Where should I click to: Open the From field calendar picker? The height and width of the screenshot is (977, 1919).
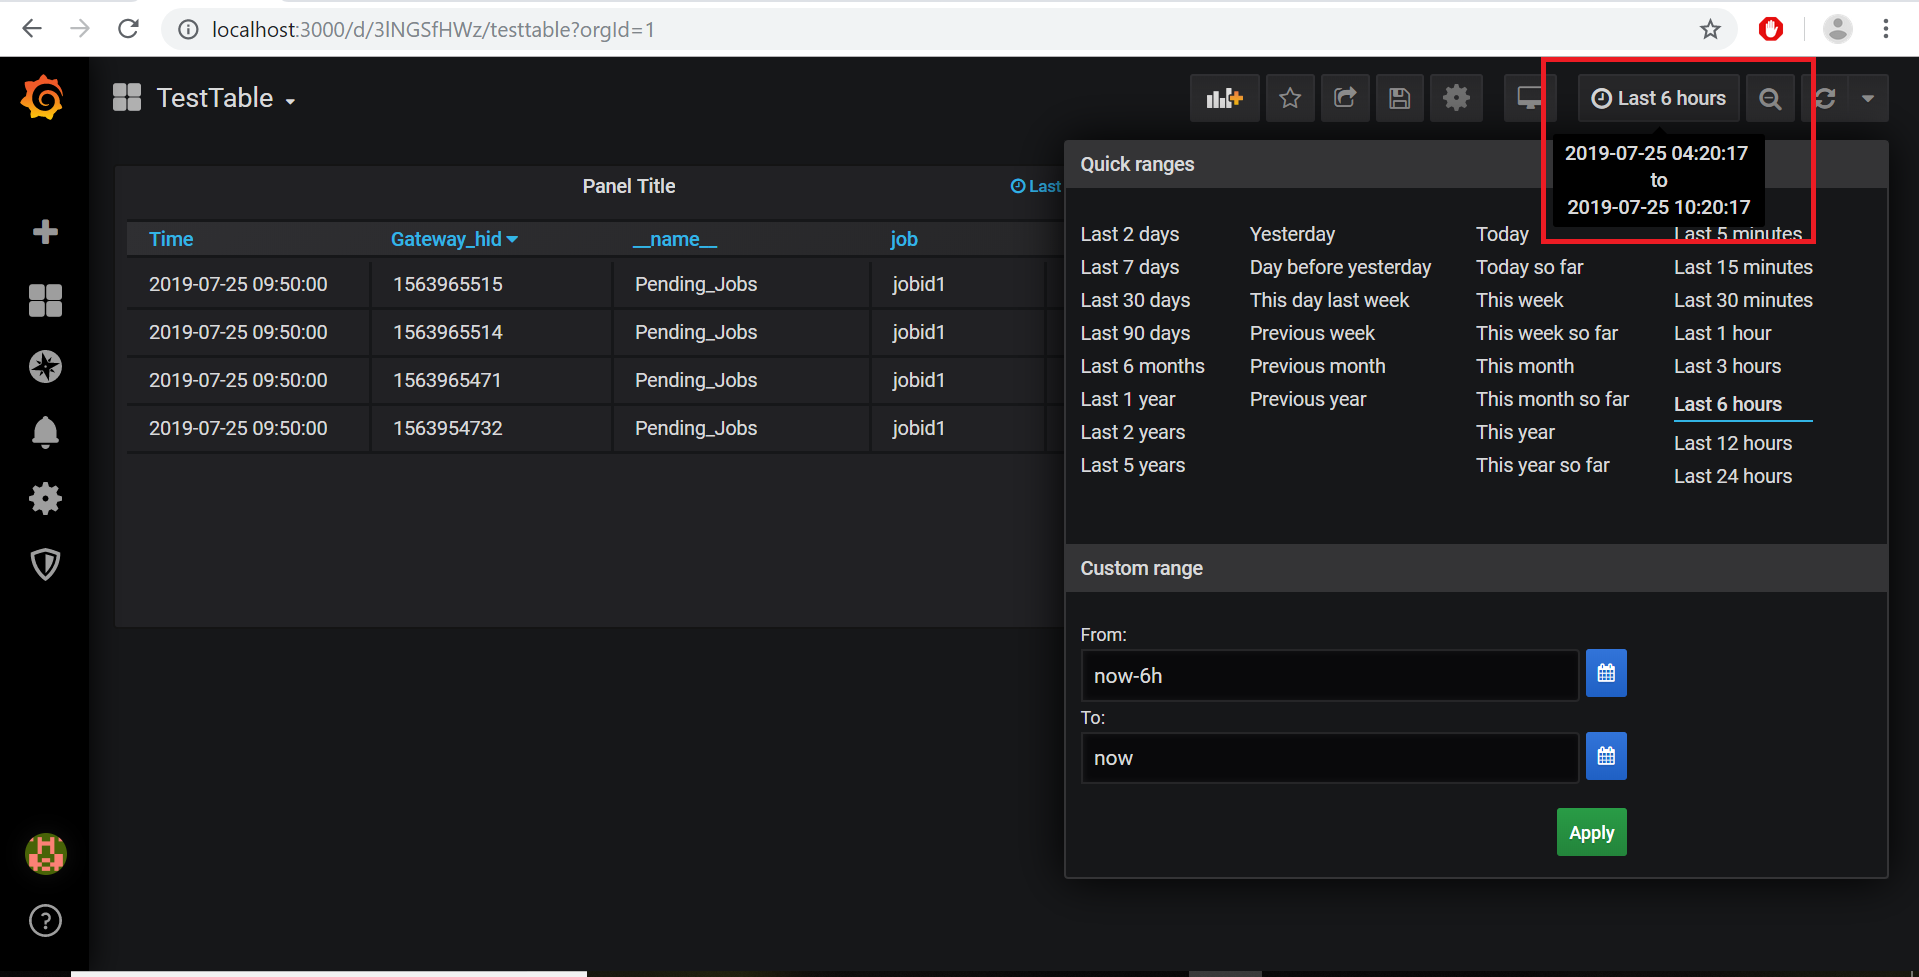1605,673
